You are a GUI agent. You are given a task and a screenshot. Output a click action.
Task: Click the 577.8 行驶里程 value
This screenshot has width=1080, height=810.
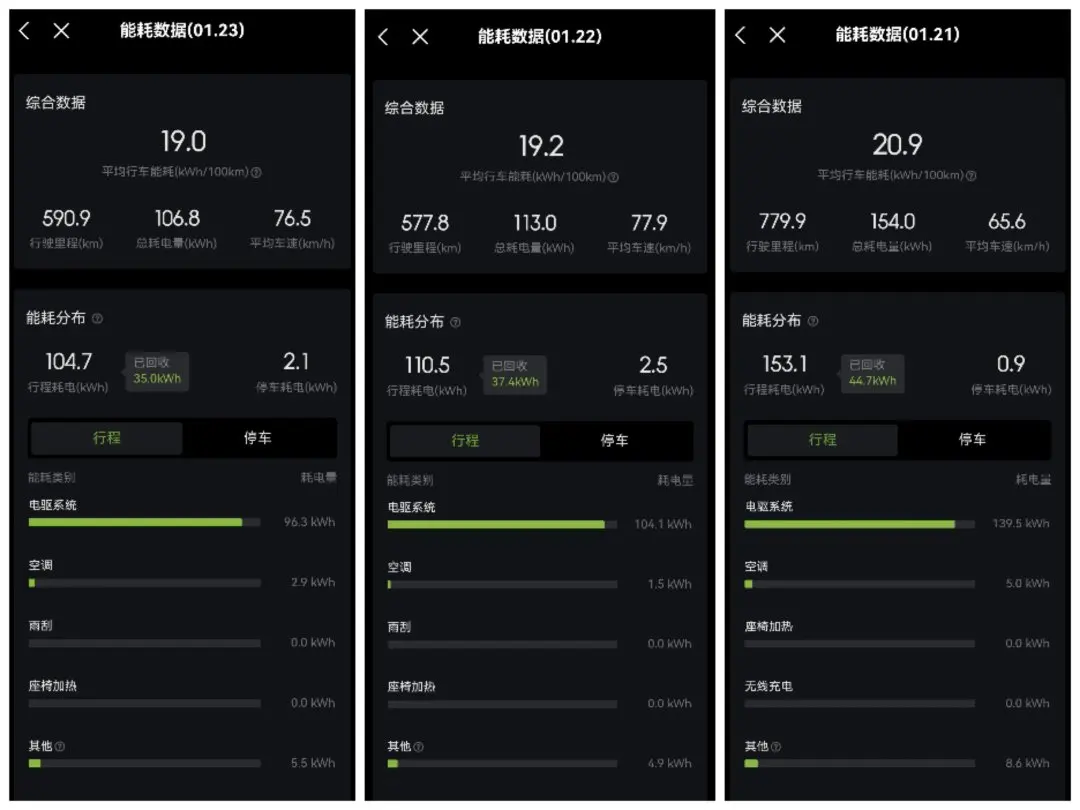pyautogui.click(x=425, y=223)
